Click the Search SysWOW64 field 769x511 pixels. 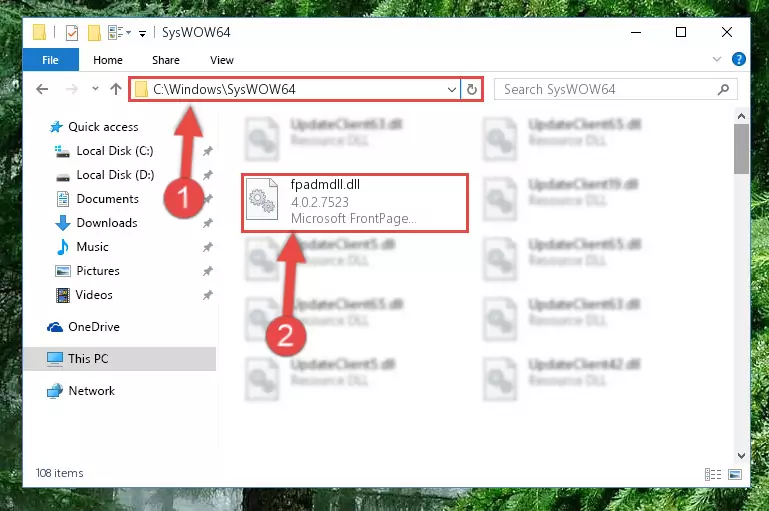615,89
